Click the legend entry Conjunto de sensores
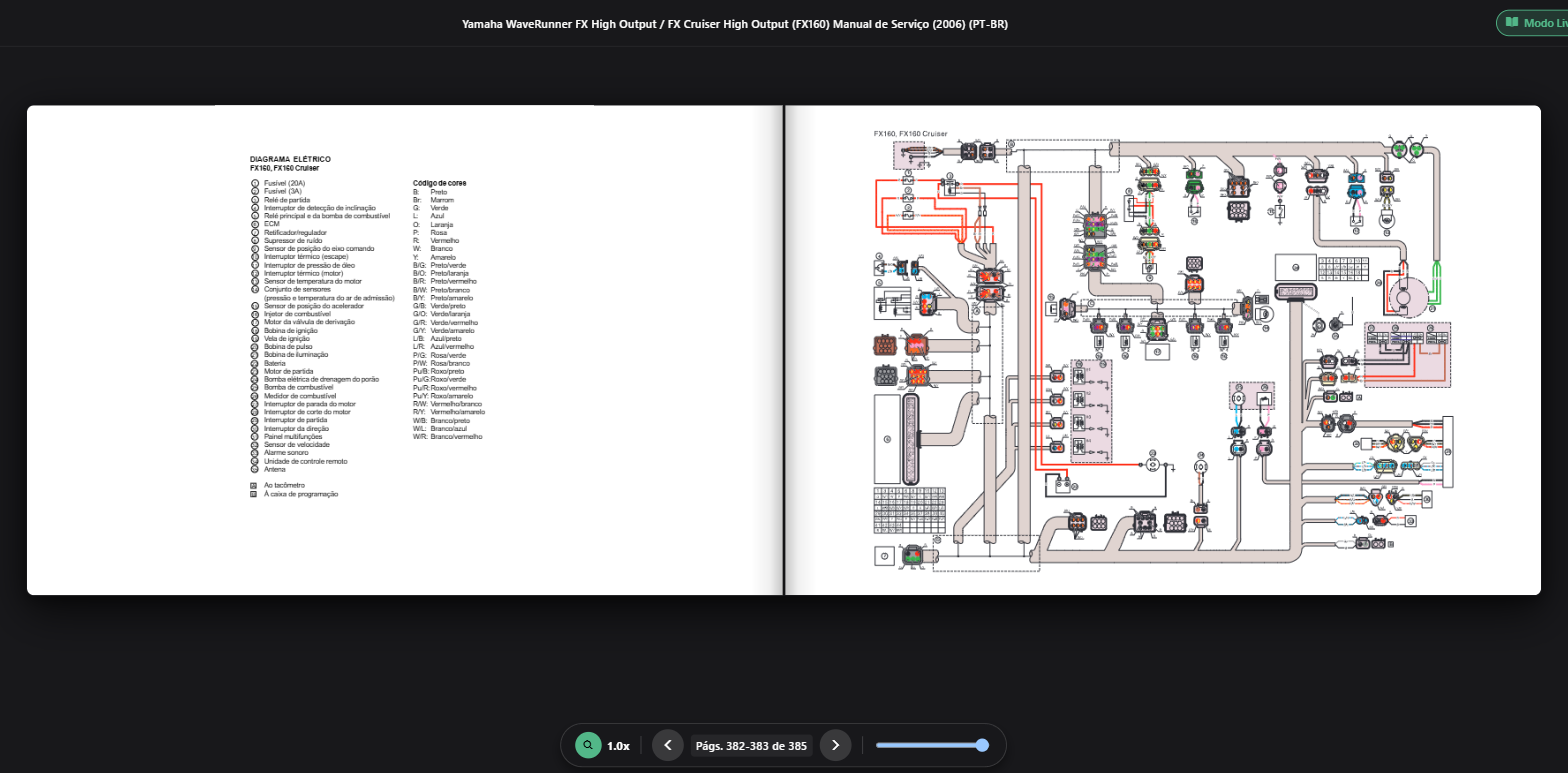 pos(297,289)
